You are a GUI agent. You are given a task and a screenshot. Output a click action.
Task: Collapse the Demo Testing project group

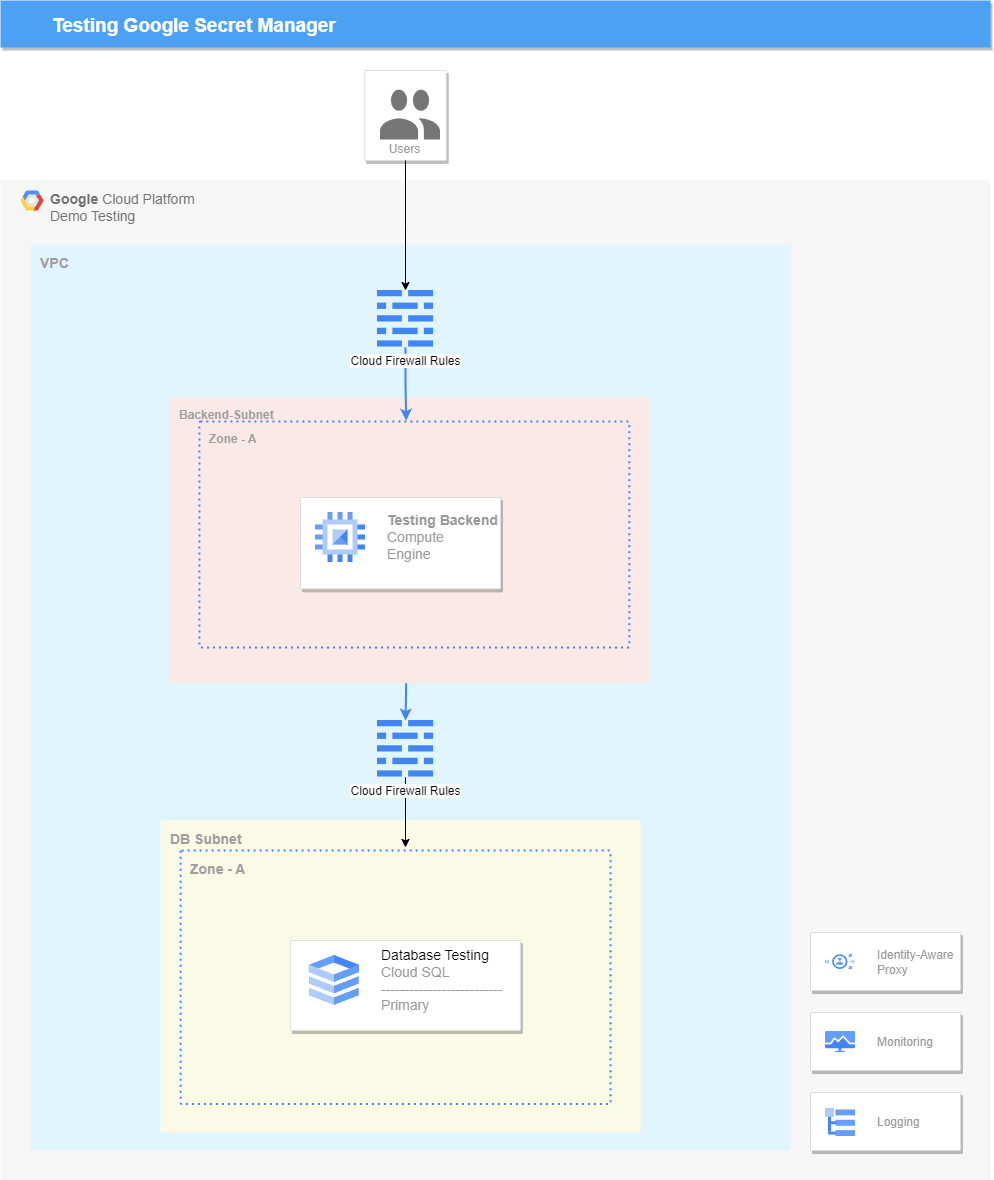pyautogui.click(x=92, y=216)
